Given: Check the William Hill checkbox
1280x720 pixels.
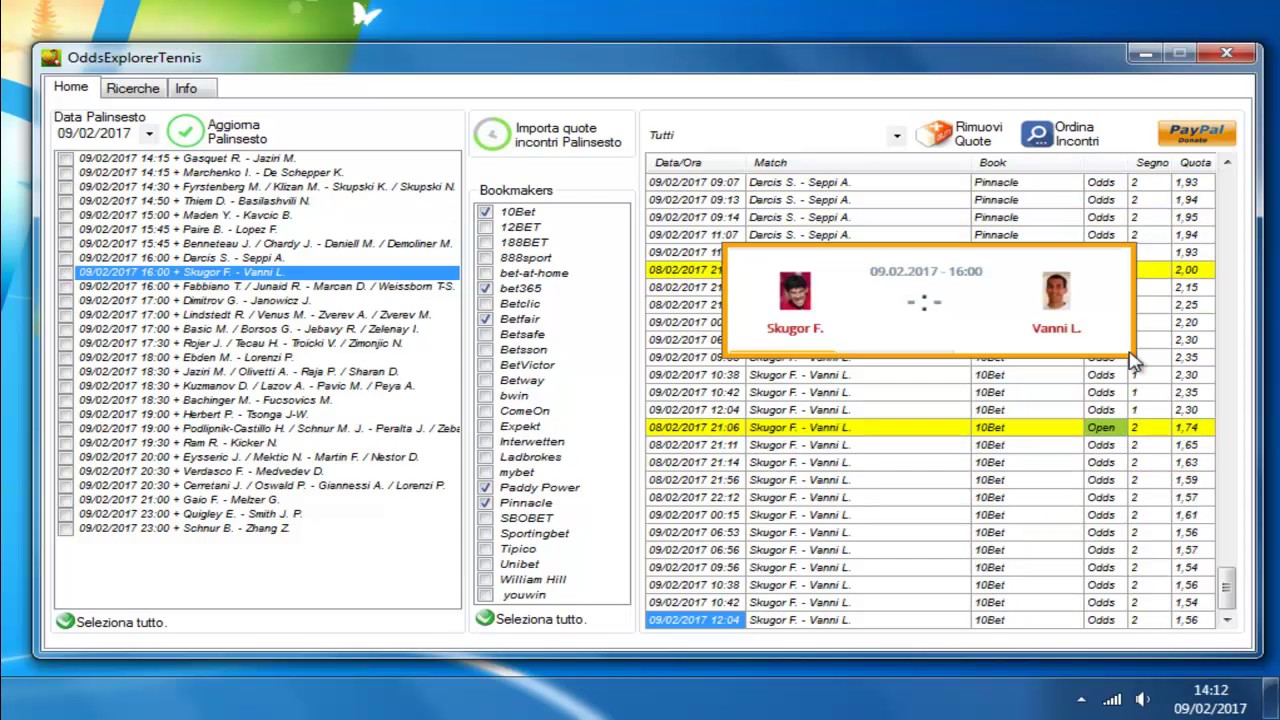Looking at the screenshot, I should [485, 579].
